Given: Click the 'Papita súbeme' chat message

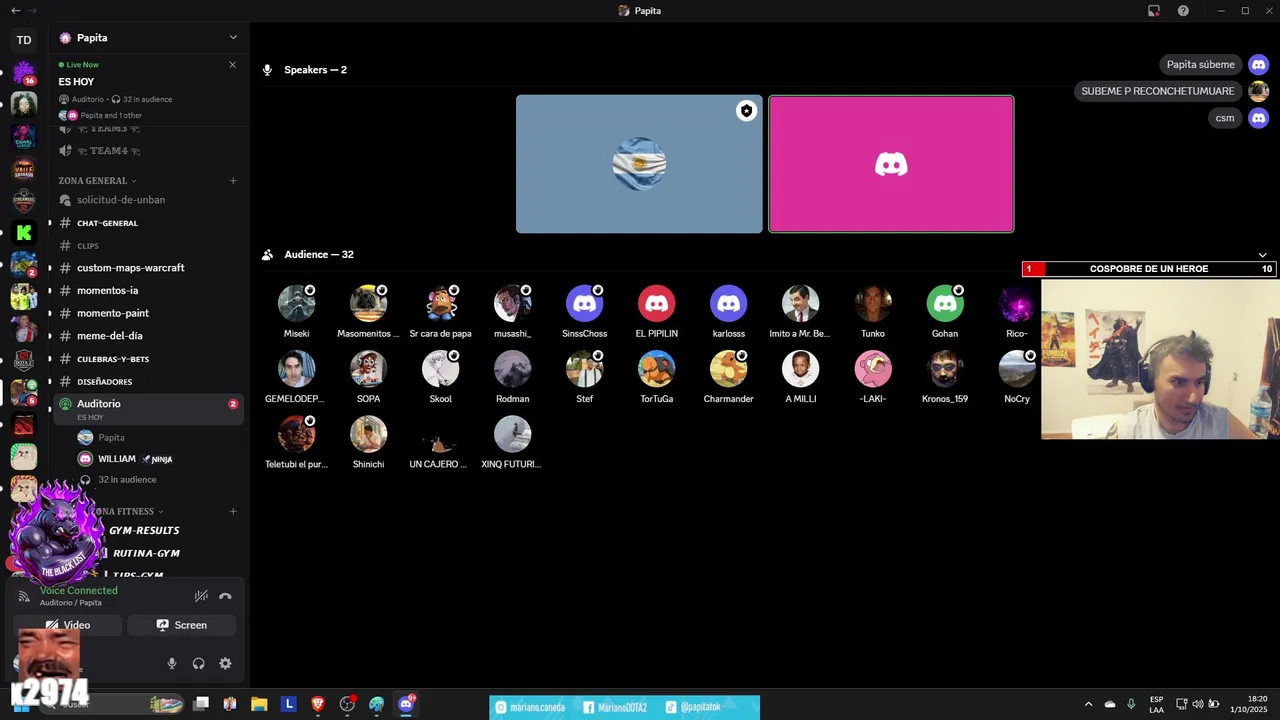Looking at the screenshot, I should 1201,65.
